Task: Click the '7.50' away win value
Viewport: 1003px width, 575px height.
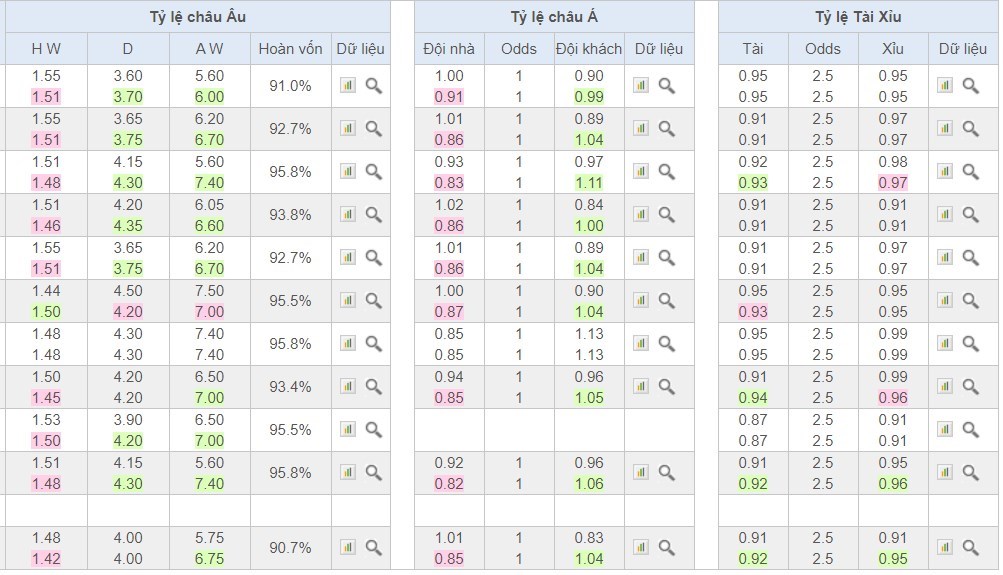Action: pyautogui.click(x=209, y=291)
